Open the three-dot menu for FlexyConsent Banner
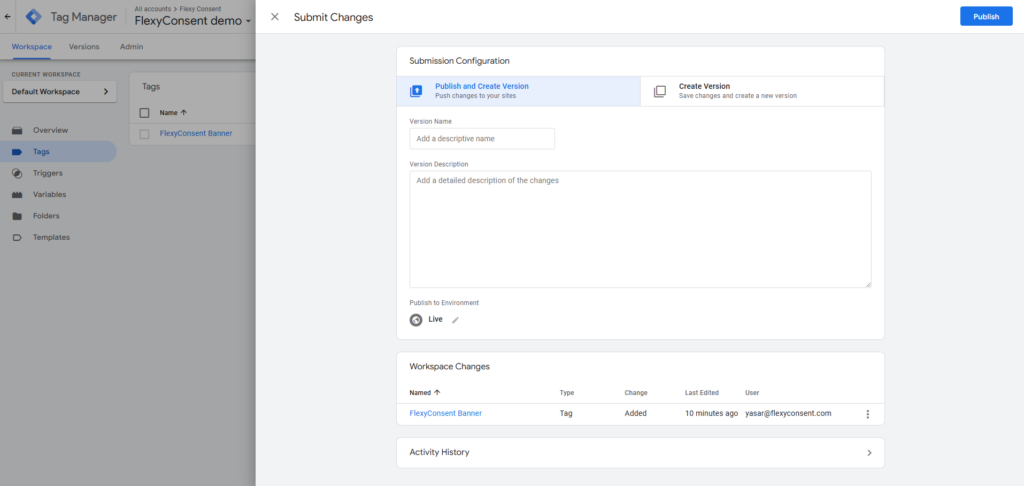The width and height of the screenshot is (1024, 486). (868, 414)
